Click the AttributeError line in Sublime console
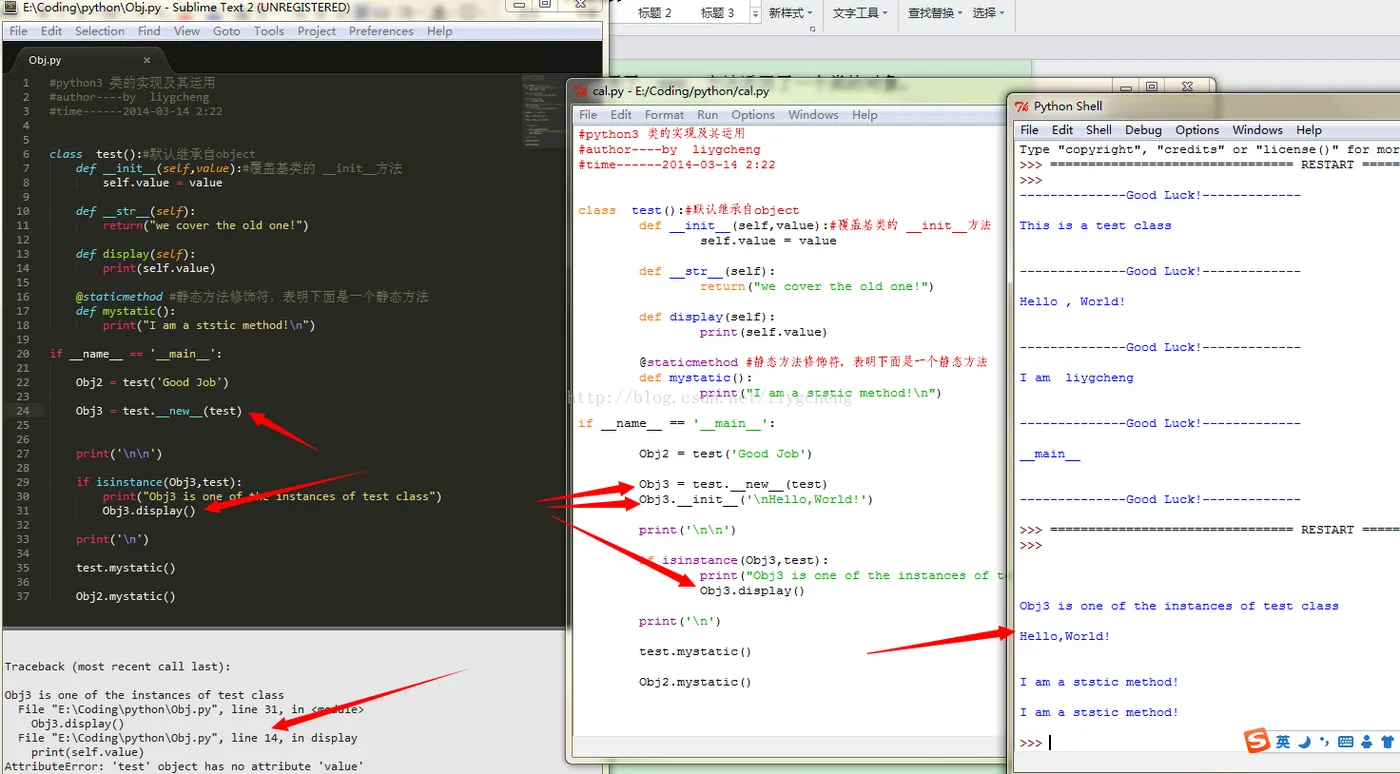The width and height of the screenshot is (1400, 774). pos(184,766)
